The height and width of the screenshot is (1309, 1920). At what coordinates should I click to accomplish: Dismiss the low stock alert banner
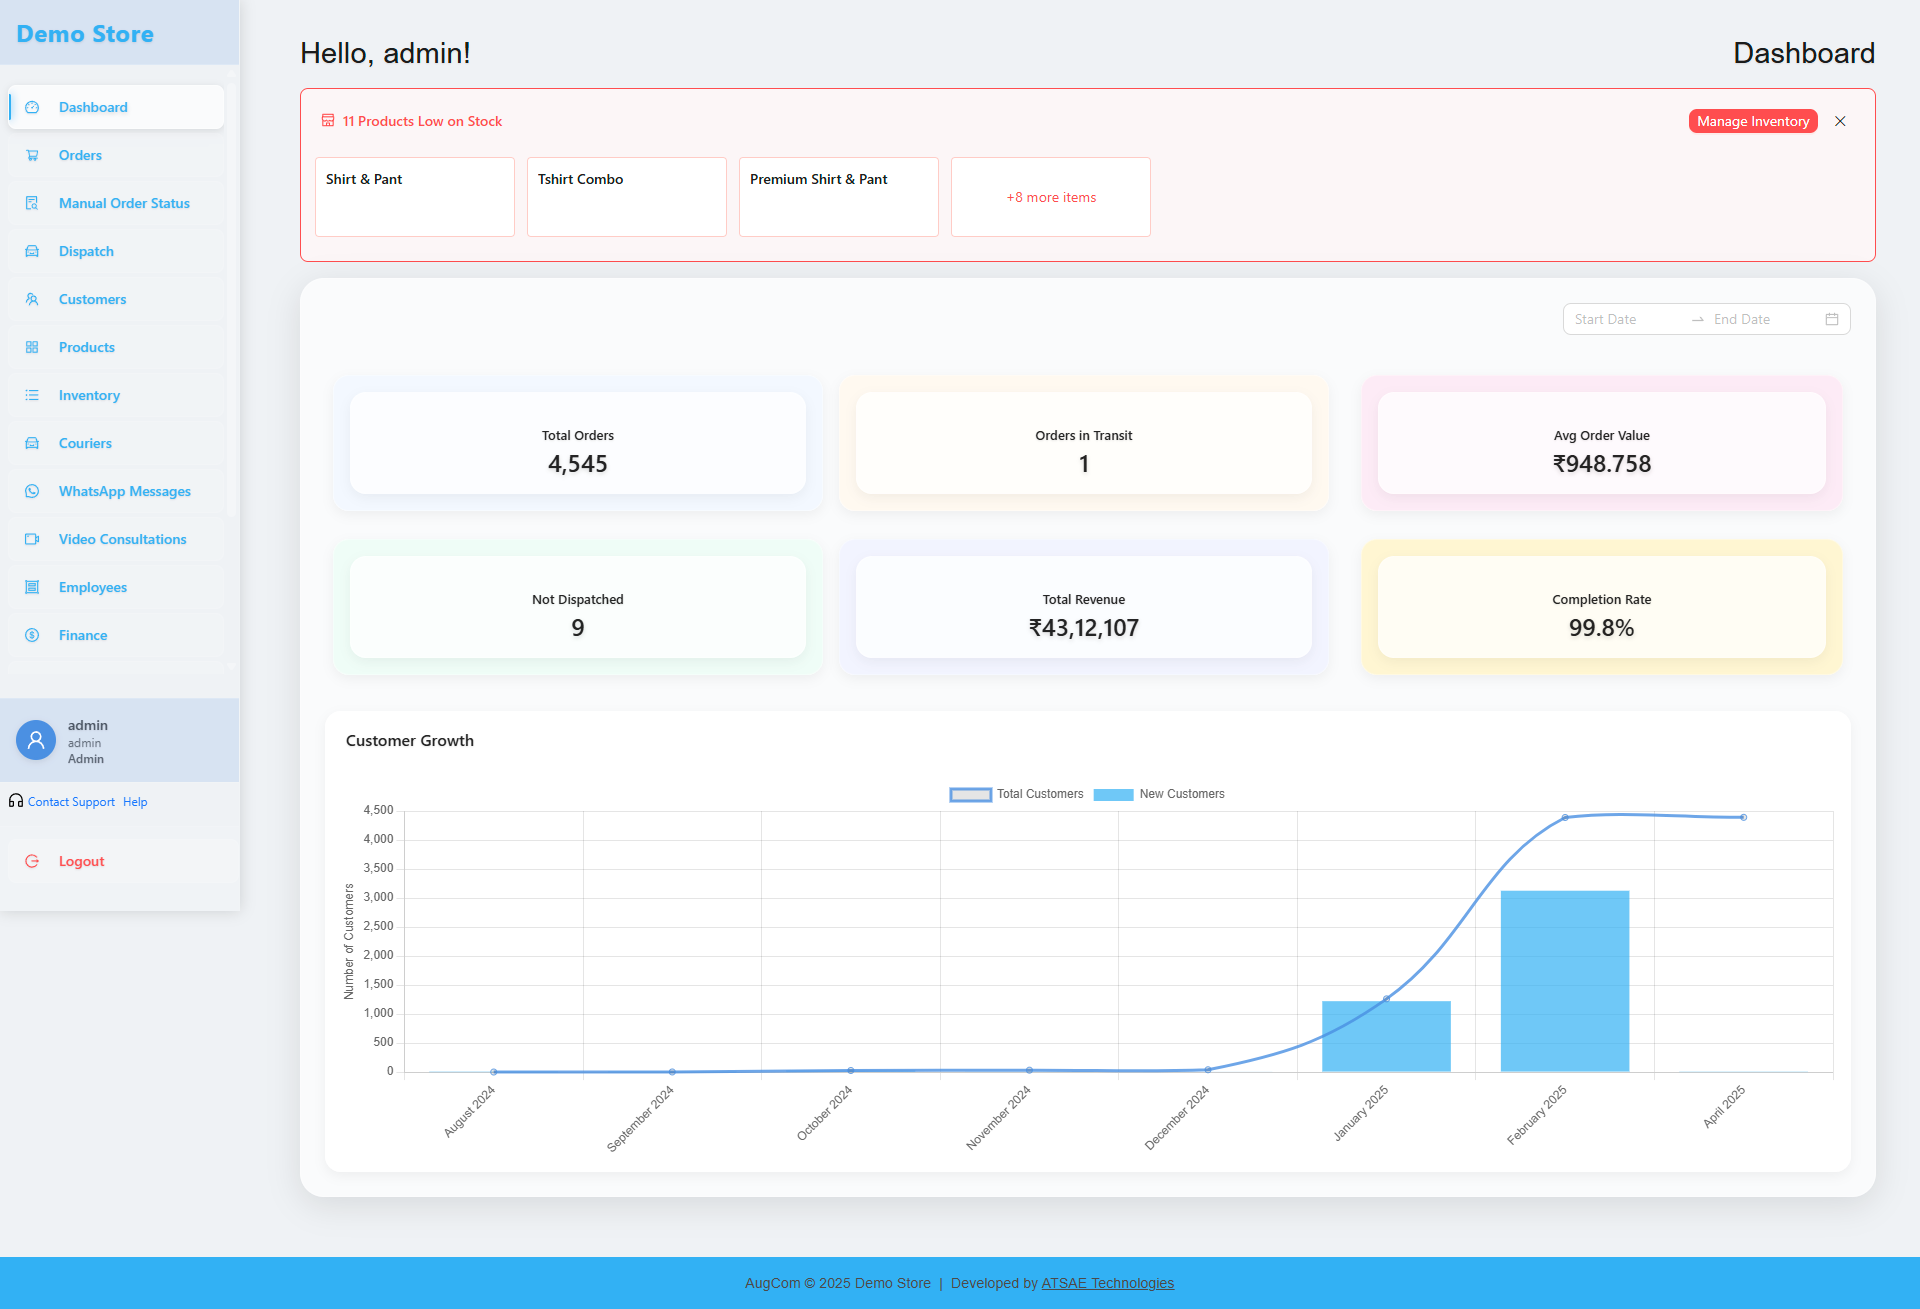click(1840, 121)
